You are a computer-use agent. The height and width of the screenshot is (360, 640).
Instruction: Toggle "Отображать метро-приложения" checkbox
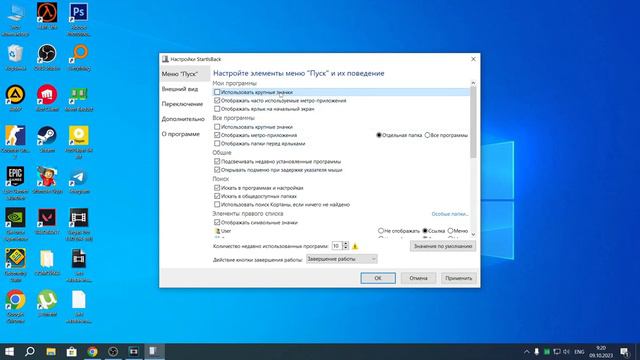pyautogui.click(x=217, y=135)
